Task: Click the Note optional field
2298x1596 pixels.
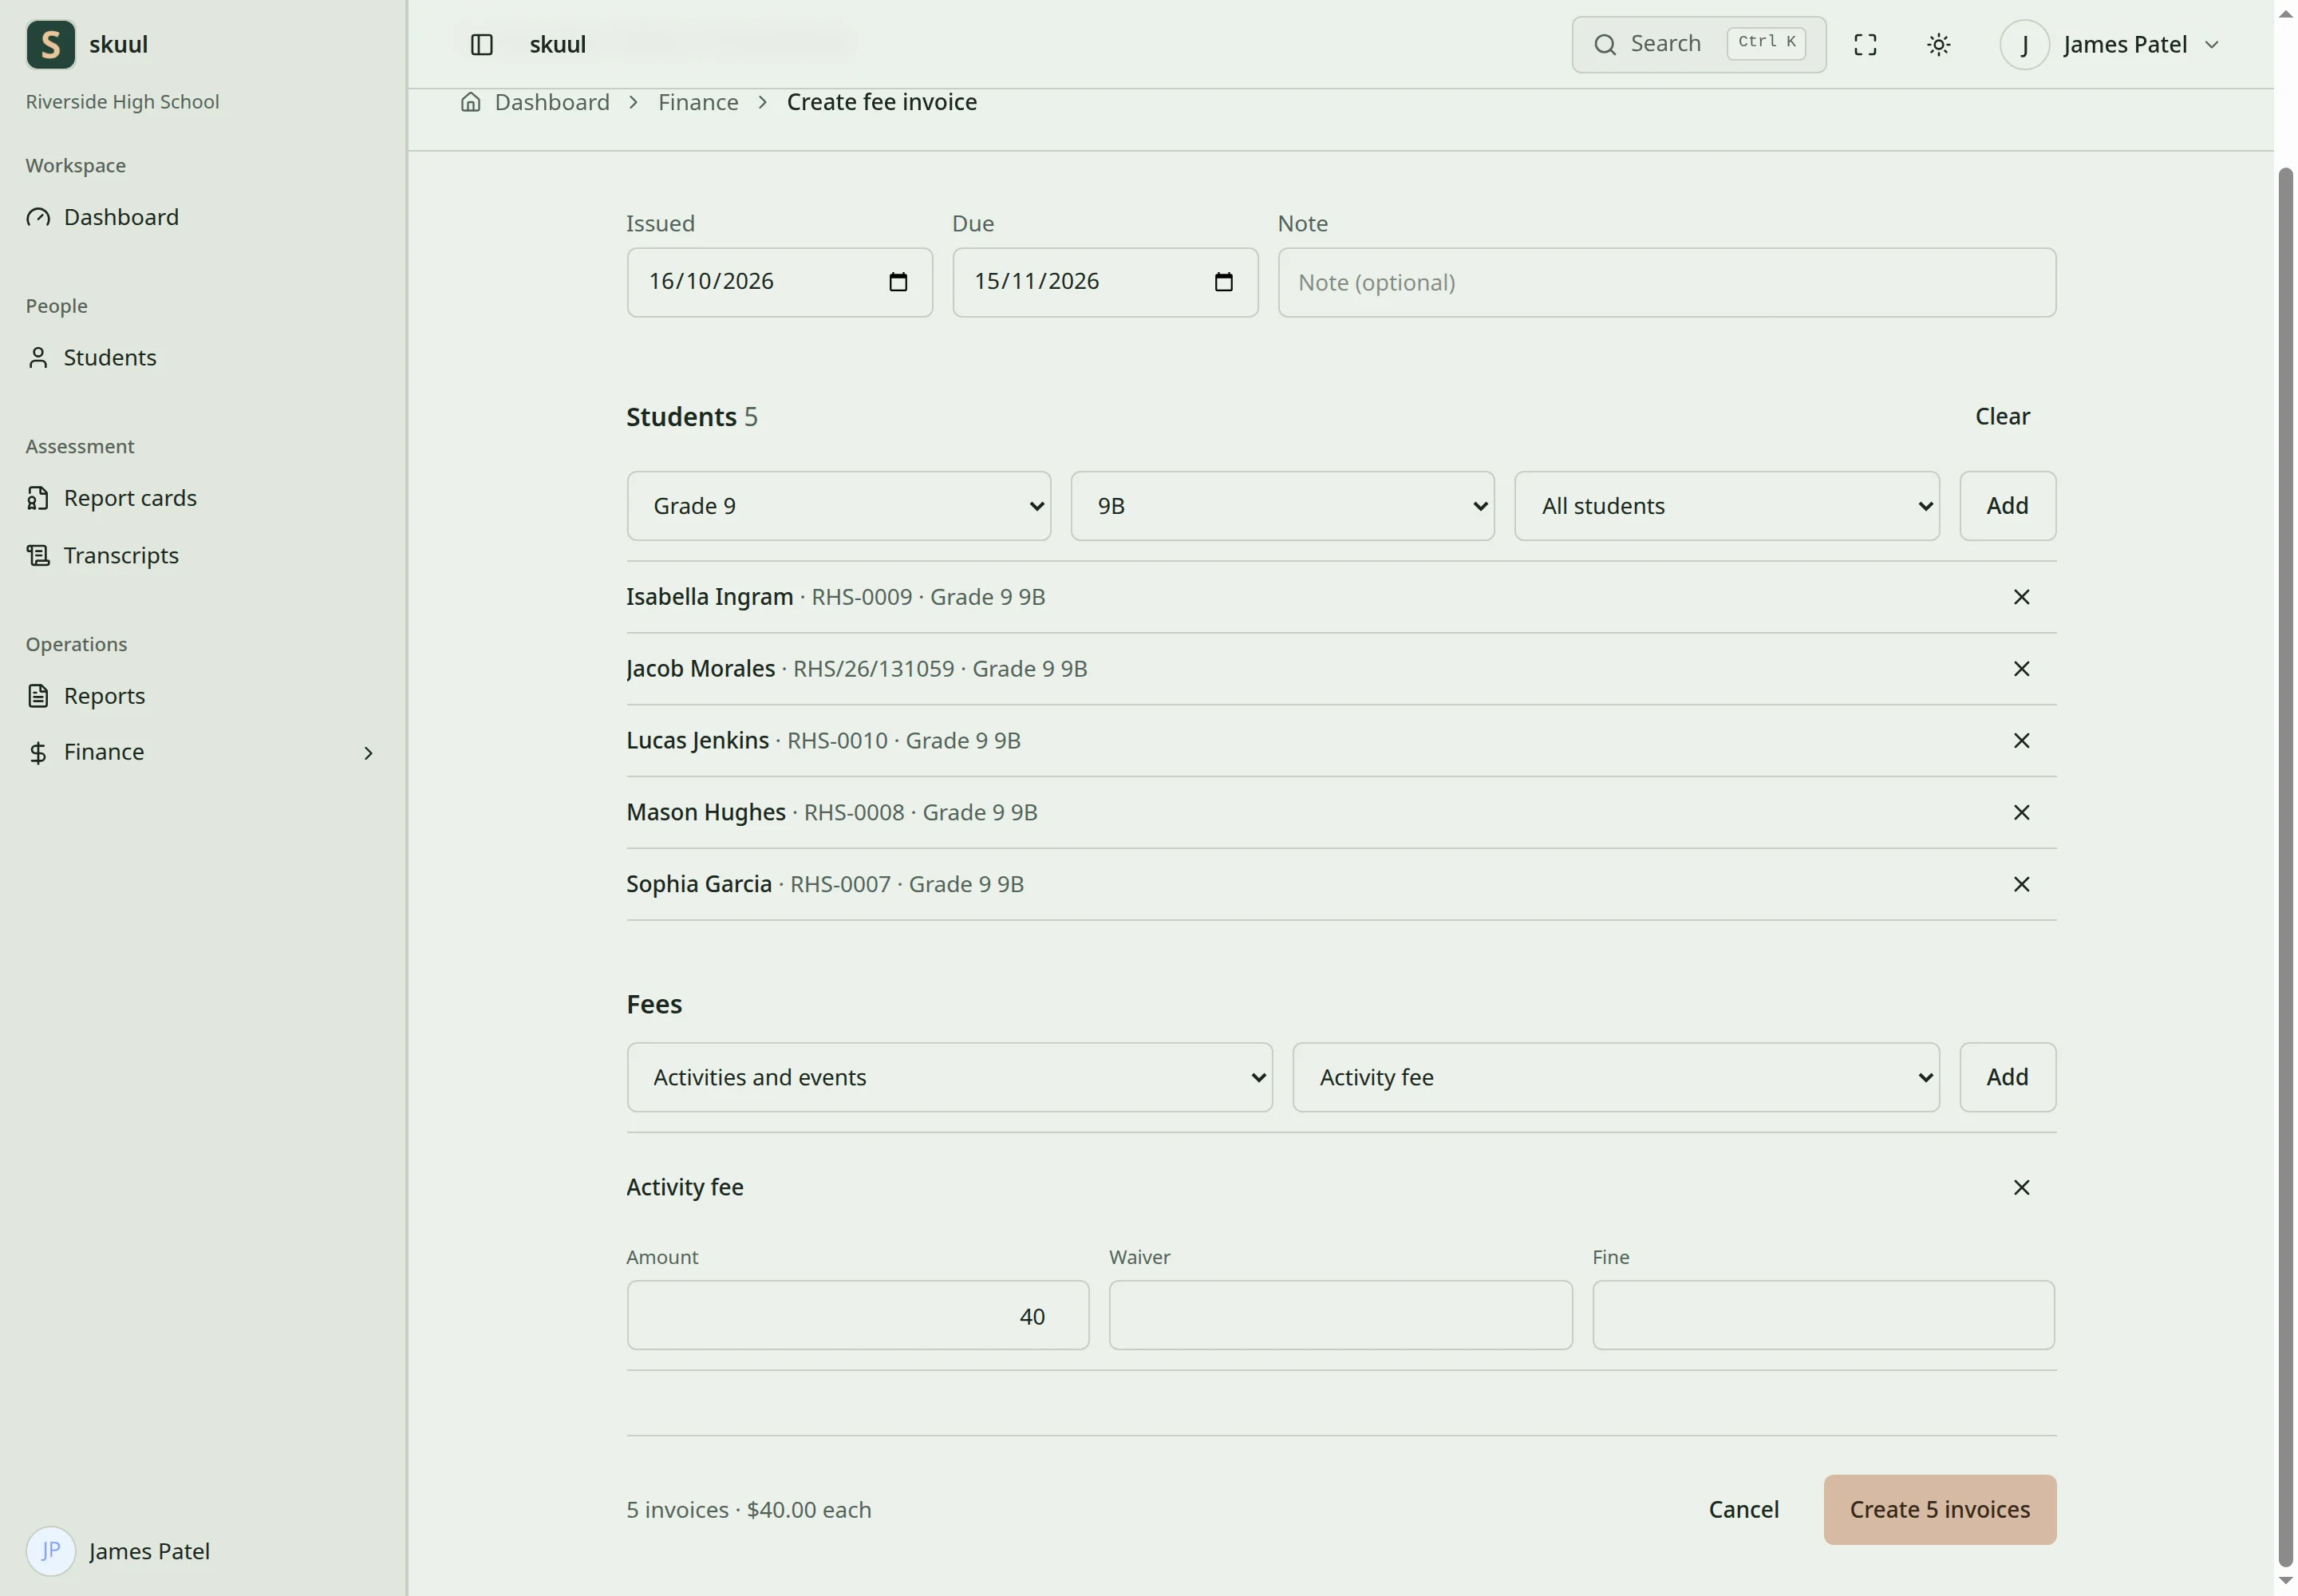Action: (x=1666, y=282)
